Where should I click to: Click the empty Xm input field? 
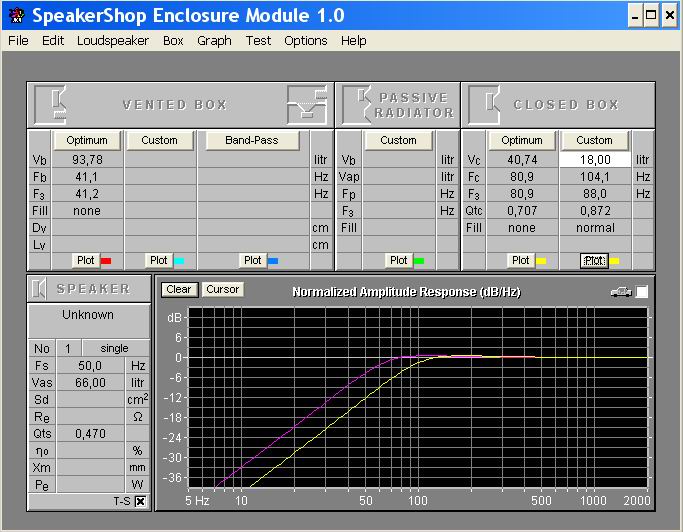click(x=90, y=468)
